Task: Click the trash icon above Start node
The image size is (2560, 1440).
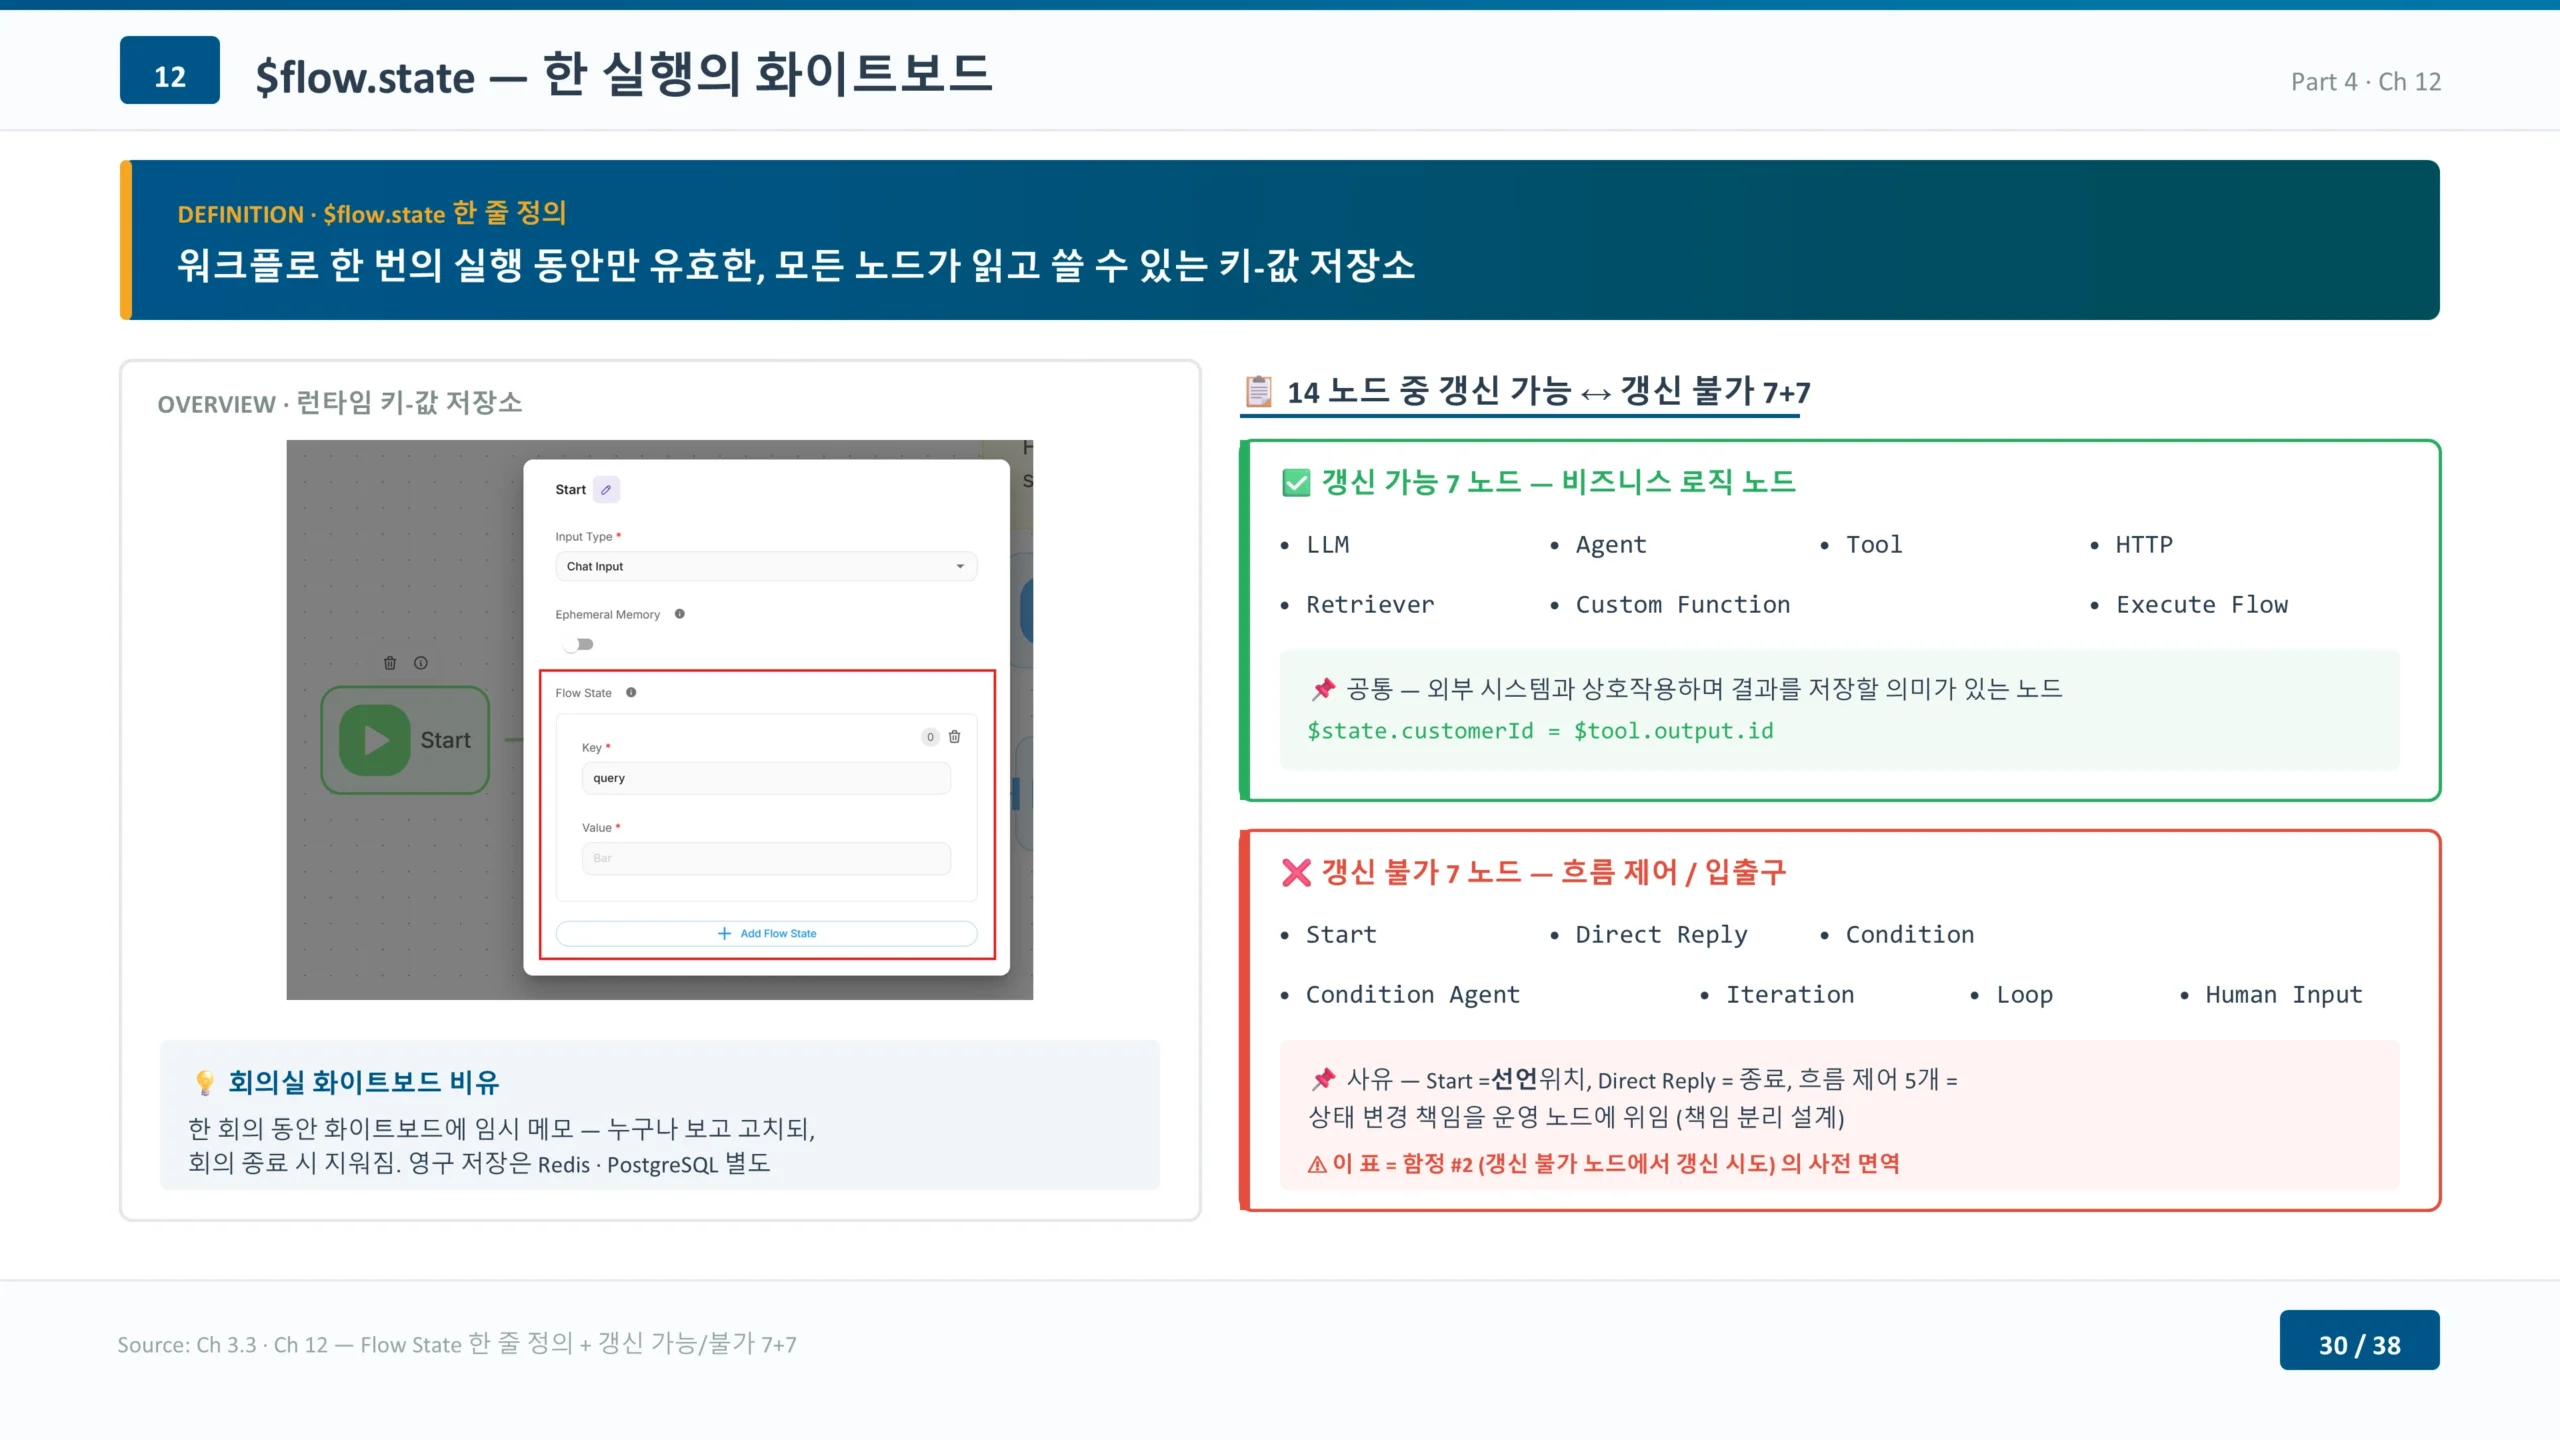Action: tap(390, 663)
